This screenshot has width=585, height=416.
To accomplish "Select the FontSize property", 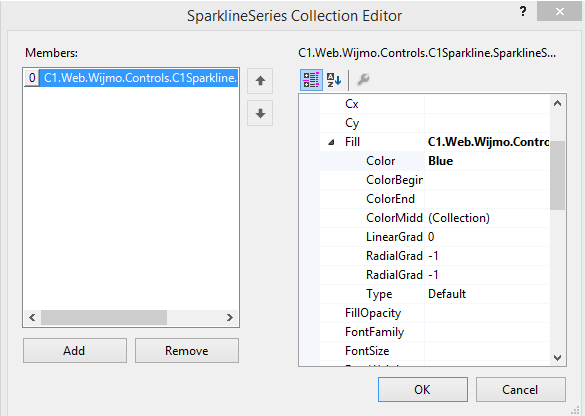I will click(x=367, y=351).
